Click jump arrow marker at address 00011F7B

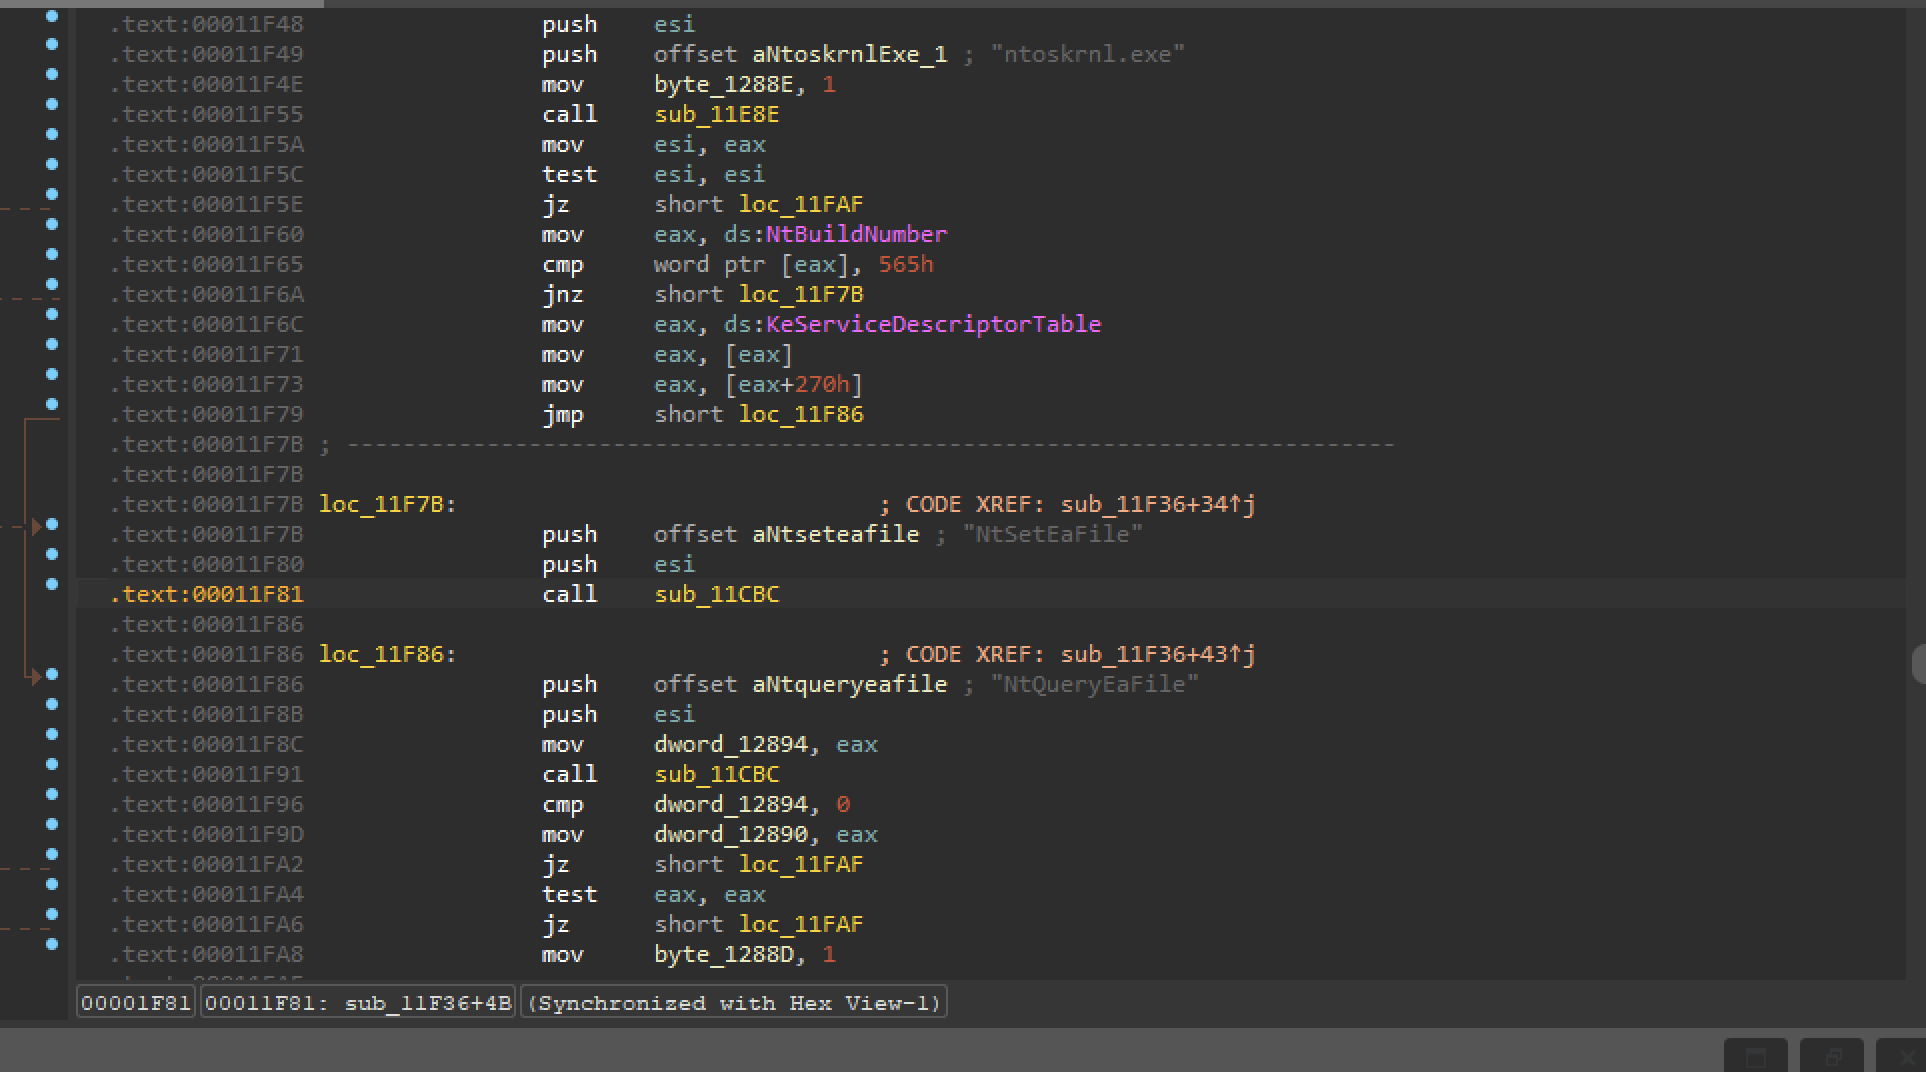pos(37,526)
